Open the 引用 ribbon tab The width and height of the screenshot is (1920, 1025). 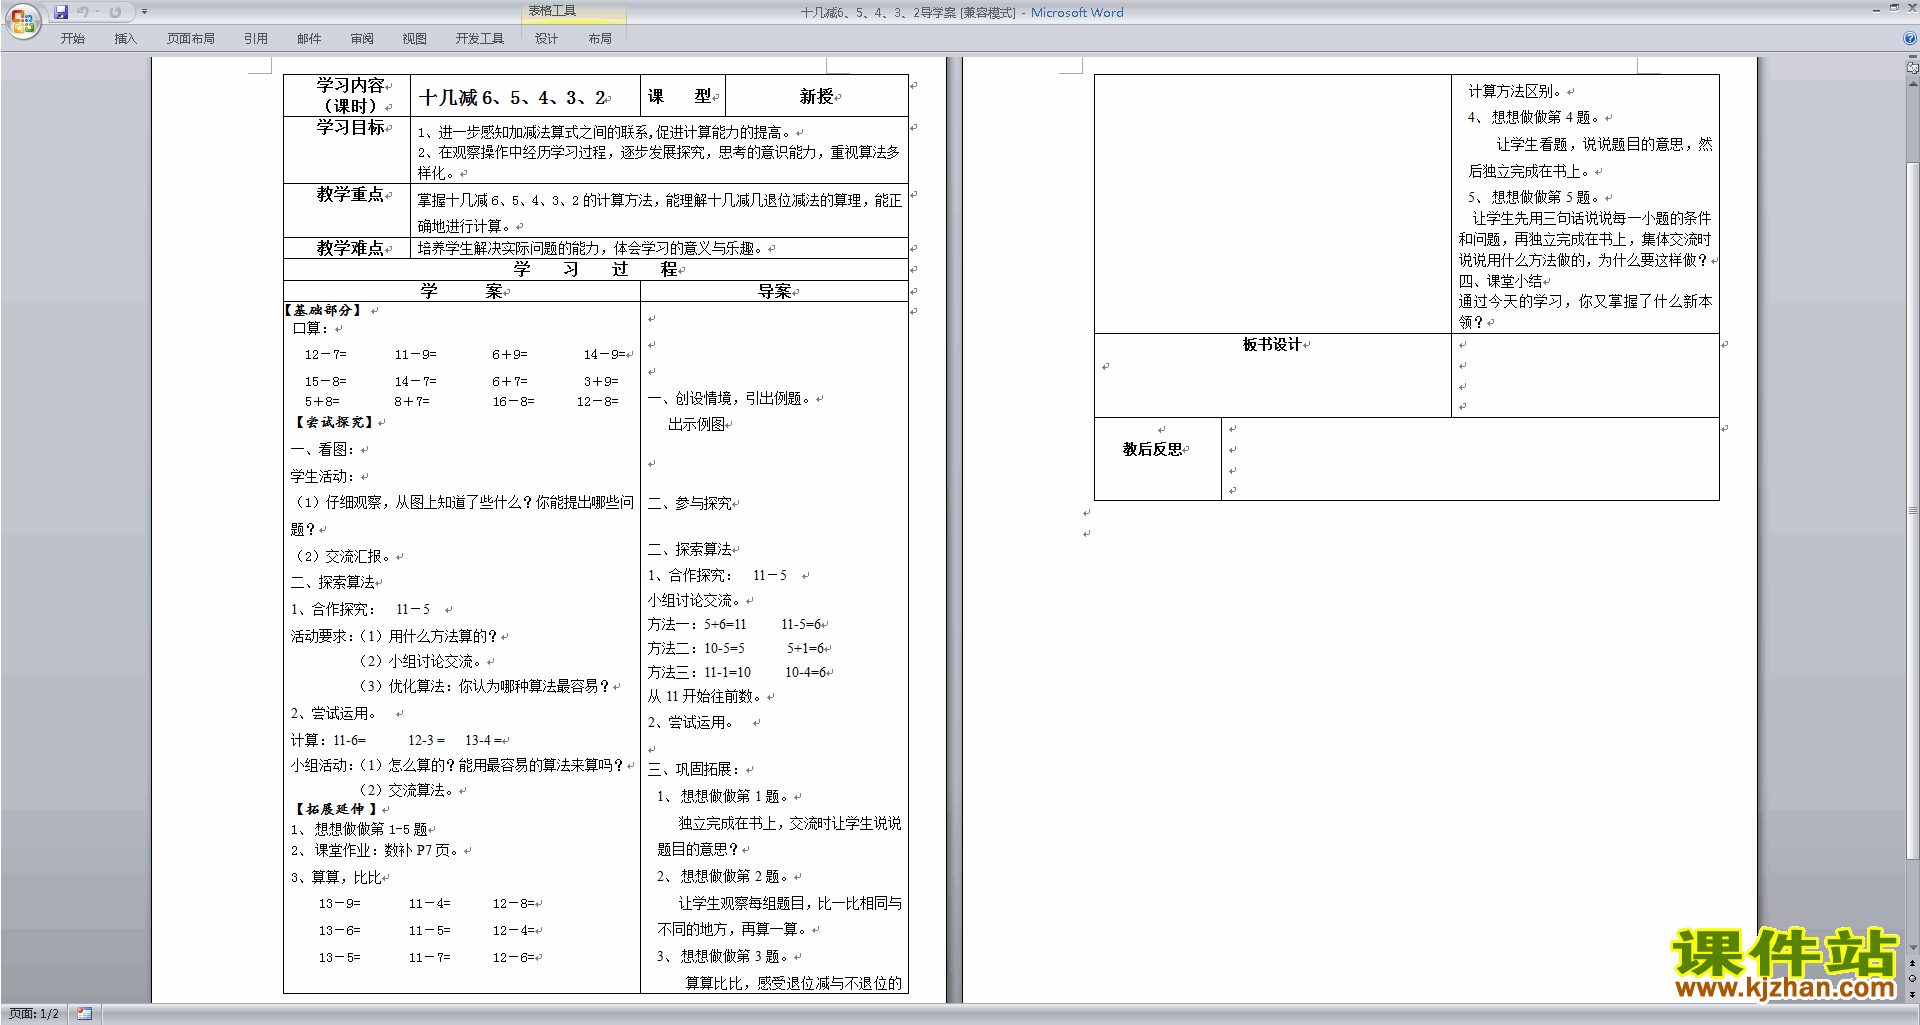[255, 38]
